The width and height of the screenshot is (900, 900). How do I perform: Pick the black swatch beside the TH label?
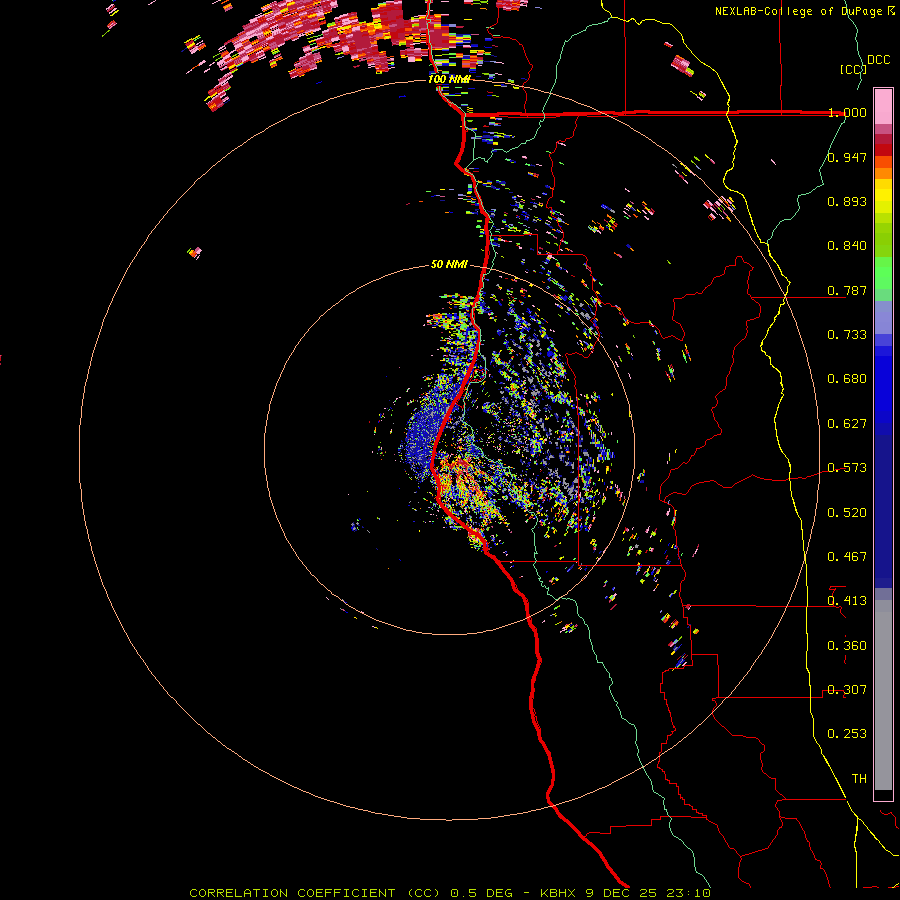tap(883, 794)
